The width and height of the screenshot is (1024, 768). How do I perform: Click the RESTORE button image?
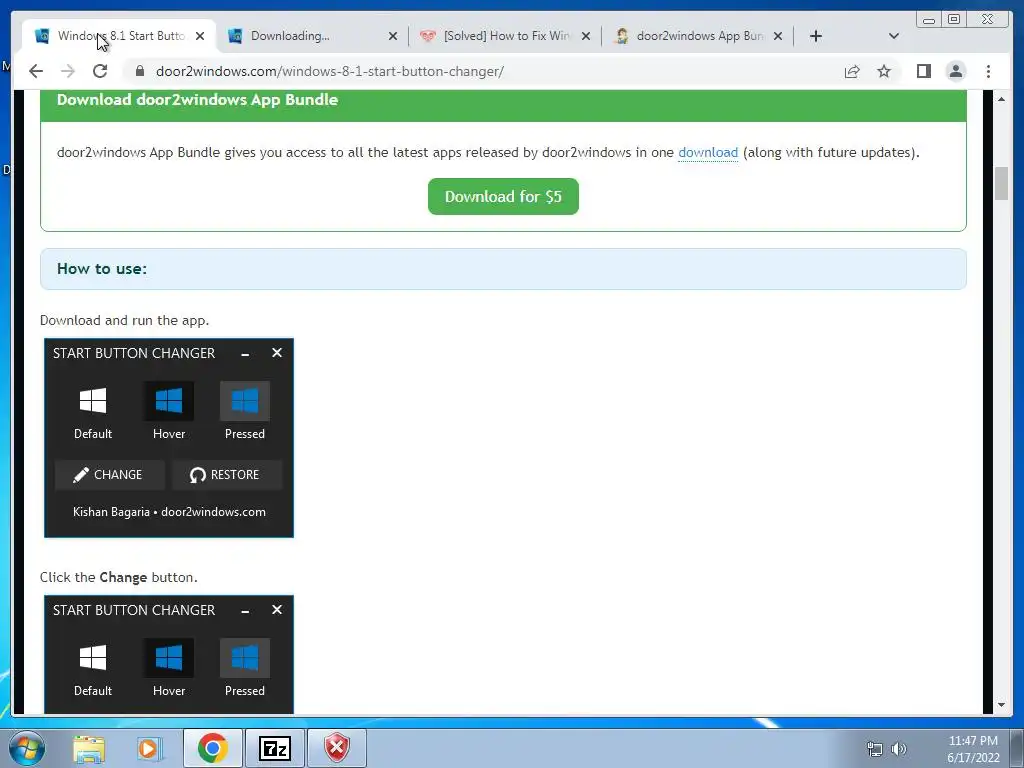pos(227,475)
